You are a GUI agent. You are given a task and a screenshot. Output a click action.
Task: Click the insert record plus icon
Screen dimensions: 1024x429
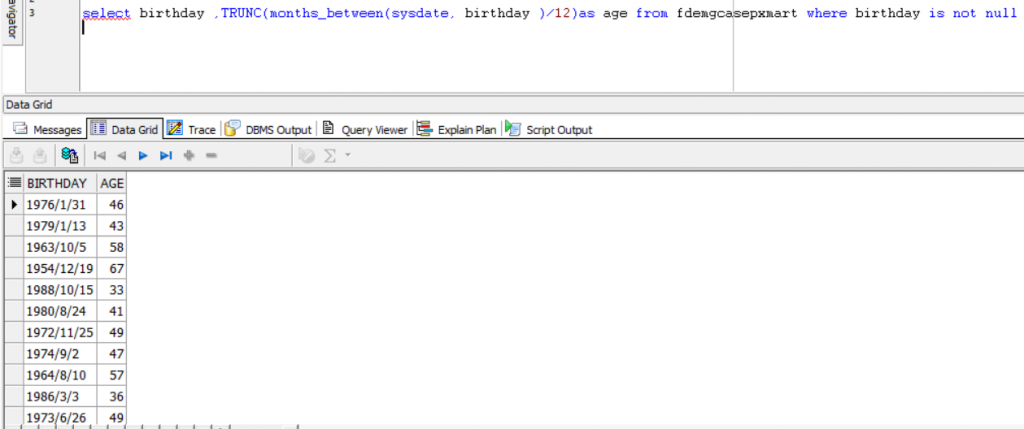[x=189, y=155]
